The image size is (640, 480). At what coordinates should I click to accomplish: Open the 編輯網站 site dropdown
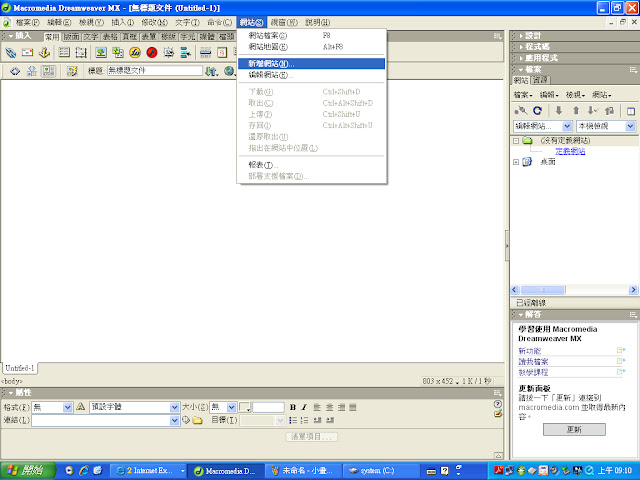point(567,126)
